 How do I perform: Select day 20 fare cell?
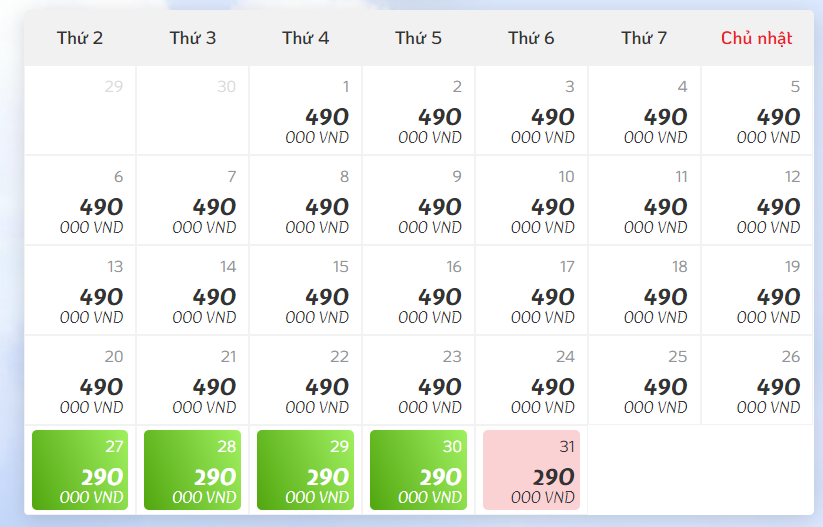tap(80, 381)
